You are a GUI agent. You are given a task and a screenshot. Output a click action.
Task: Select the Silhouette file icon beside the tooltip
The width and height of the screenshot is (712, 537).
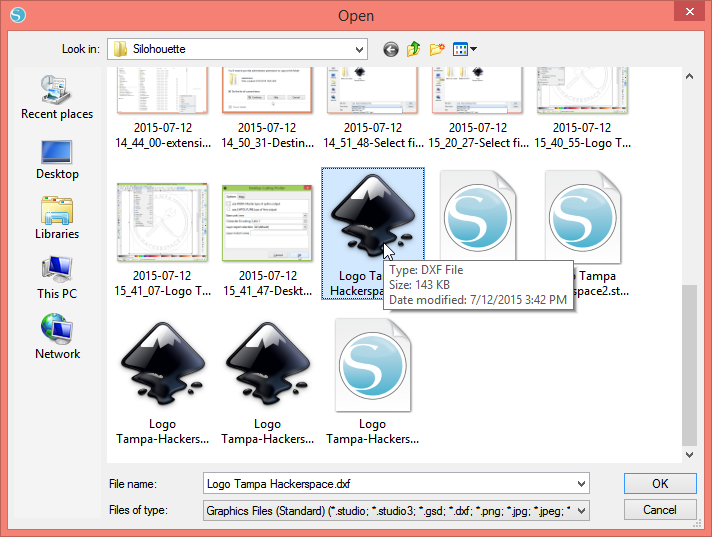click(478, 216)
